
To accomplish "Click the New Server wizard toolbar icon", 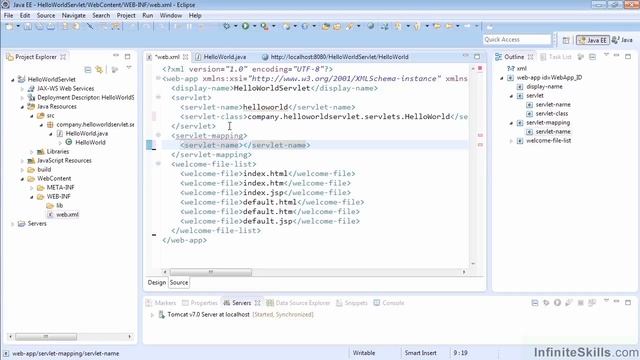I will click(x=287, y=26).
